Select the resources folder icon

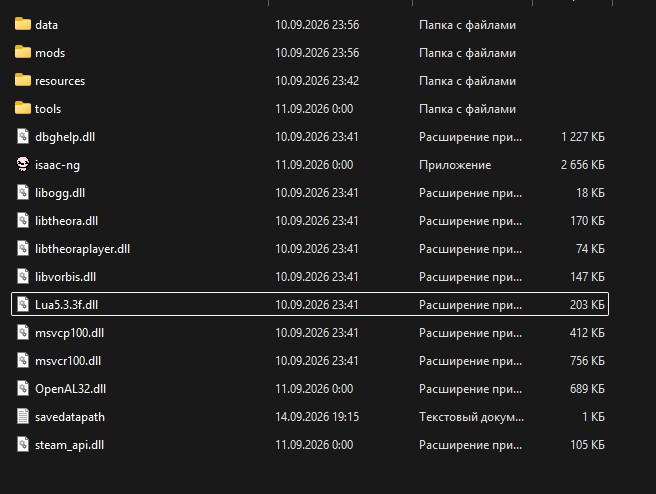tap(23, 80)
